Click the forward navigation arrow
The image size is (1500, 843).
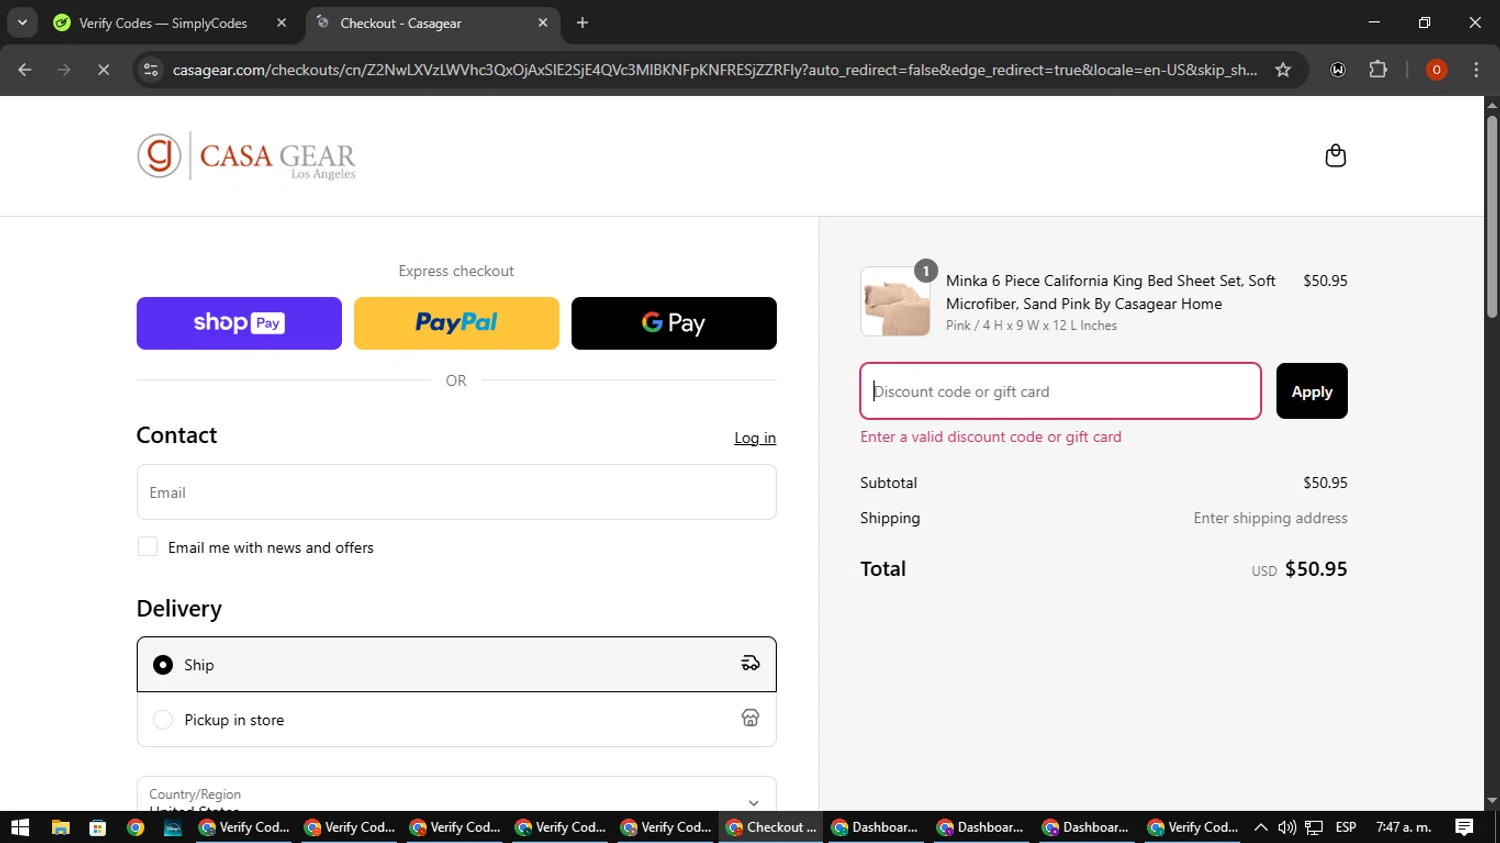click(x=64, y=70)
